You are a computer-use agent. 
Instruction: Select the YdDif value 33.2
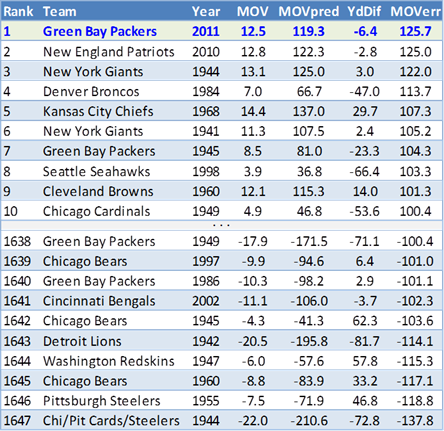click(x=365, y=381)
